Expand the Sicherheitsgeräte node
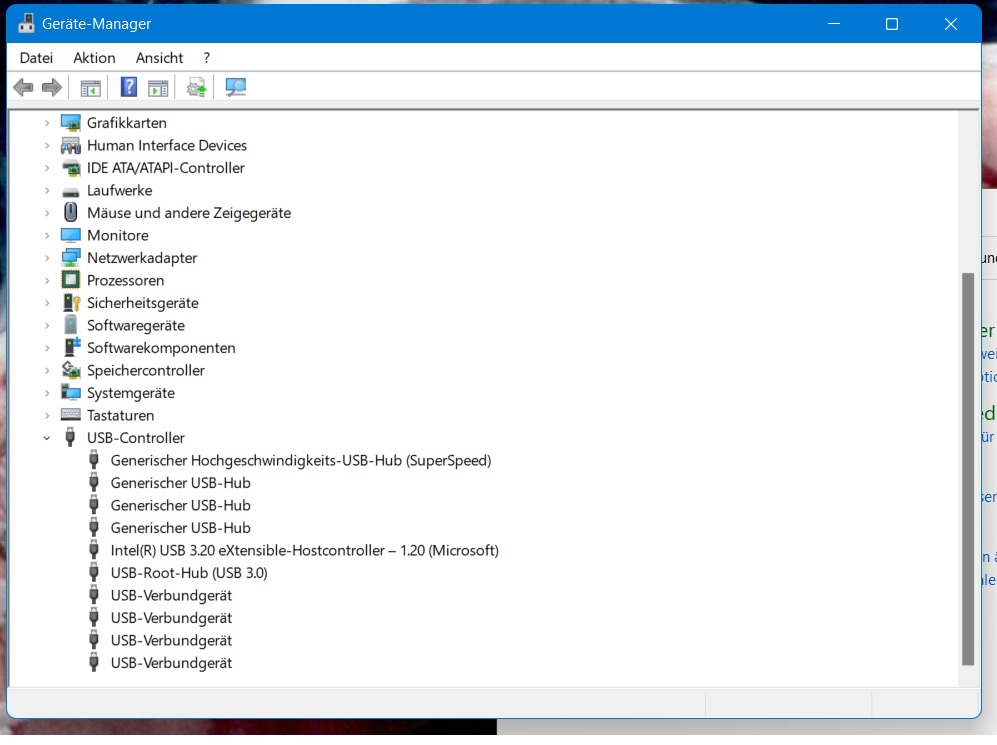Viewport: 997px width, 745px height. click(x=47, y=303)
